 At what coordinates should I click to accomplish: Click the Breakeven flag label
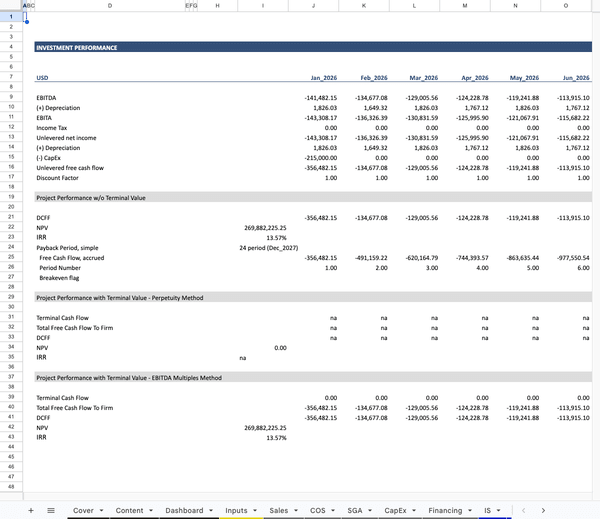[x=59, y=278]
